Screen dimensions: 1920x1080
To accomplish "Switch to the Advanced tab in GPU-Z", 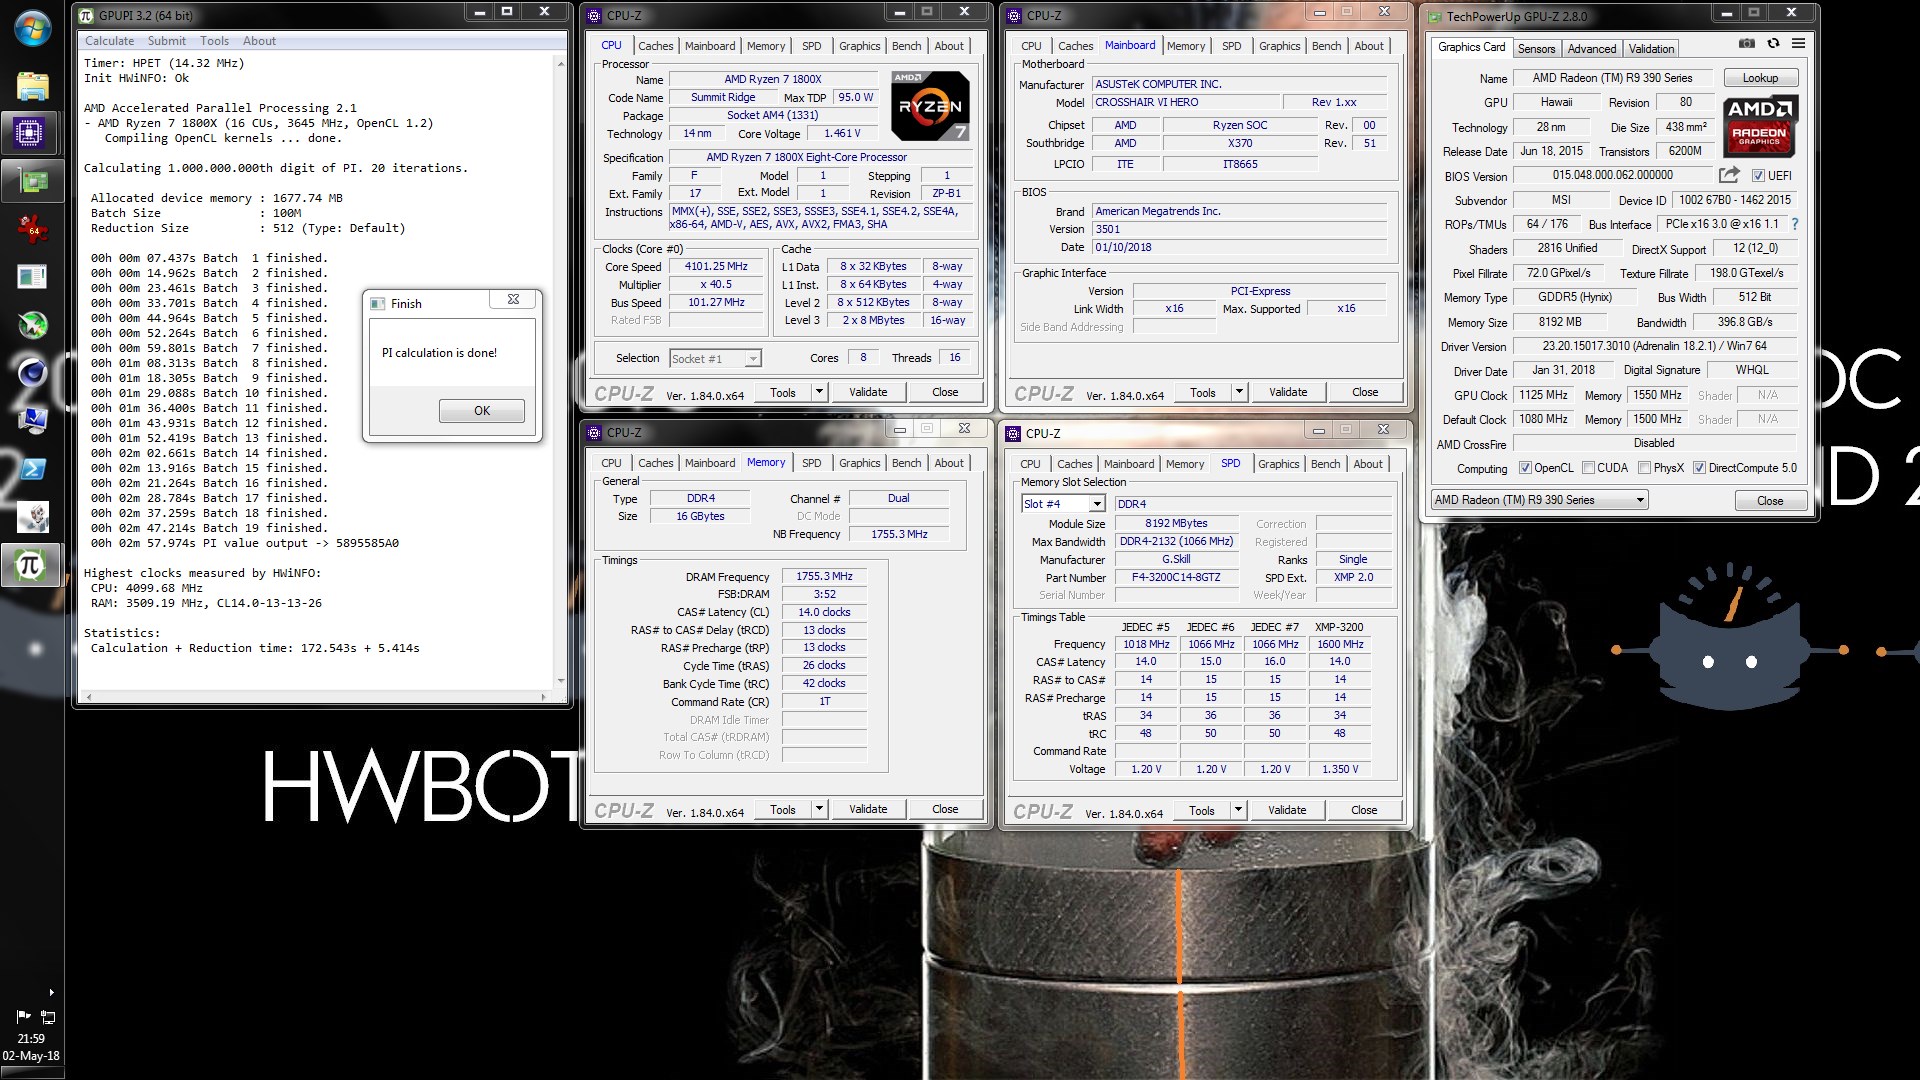I will [x=1591, y=48].
